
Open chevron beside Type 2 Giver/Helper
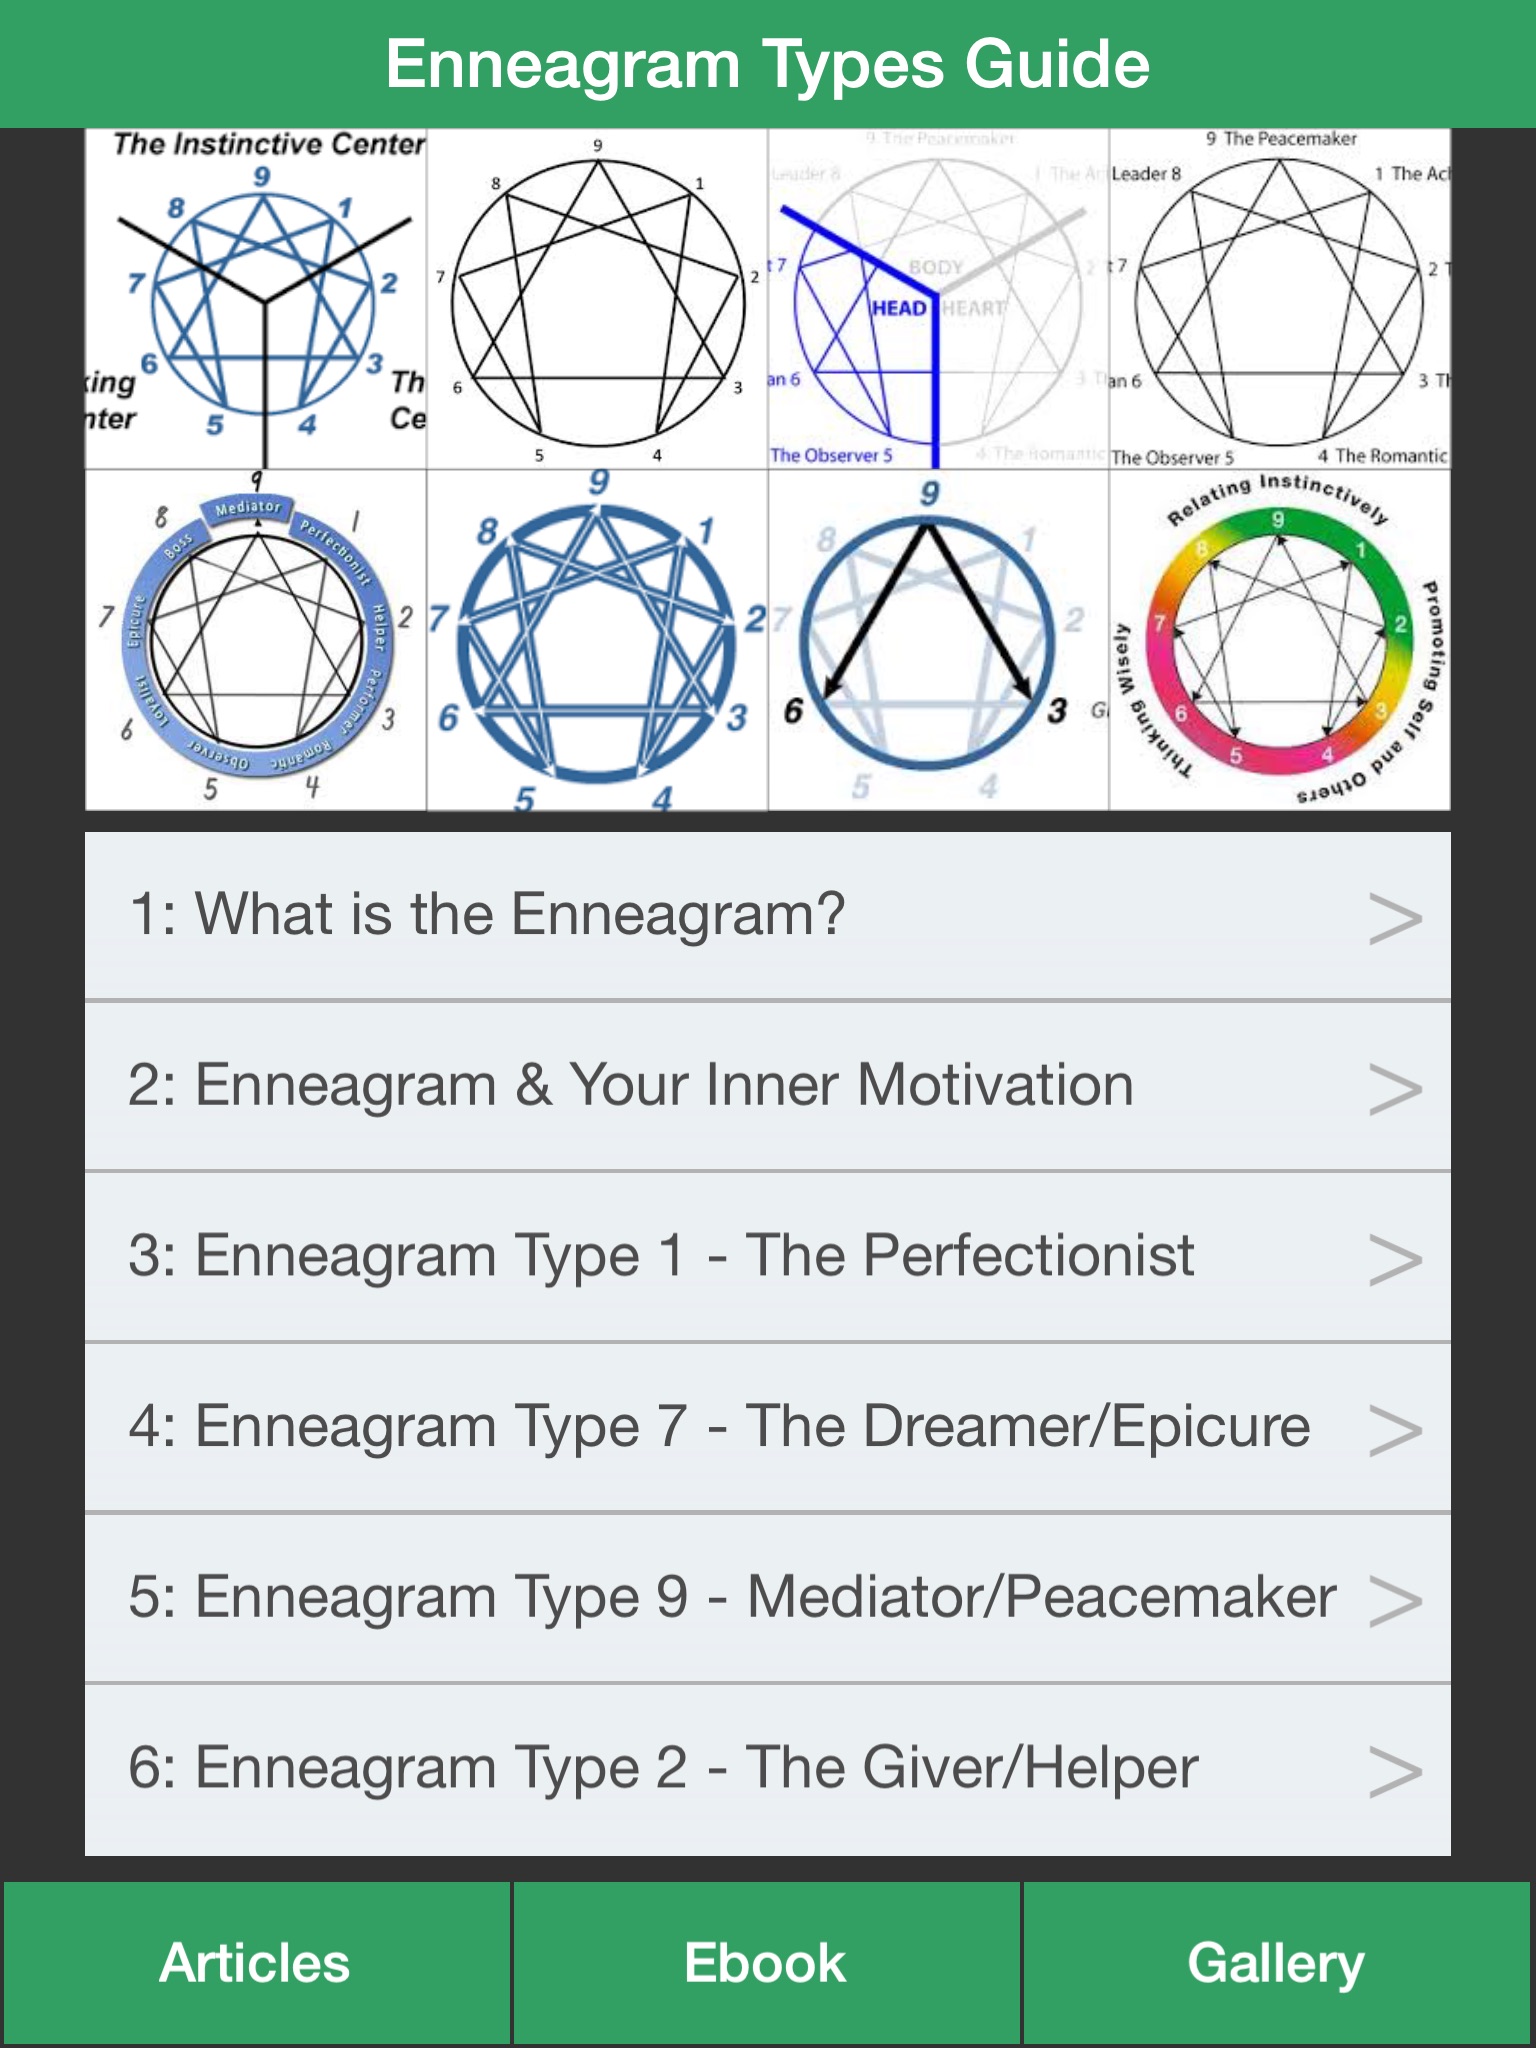[1394, 1771]
